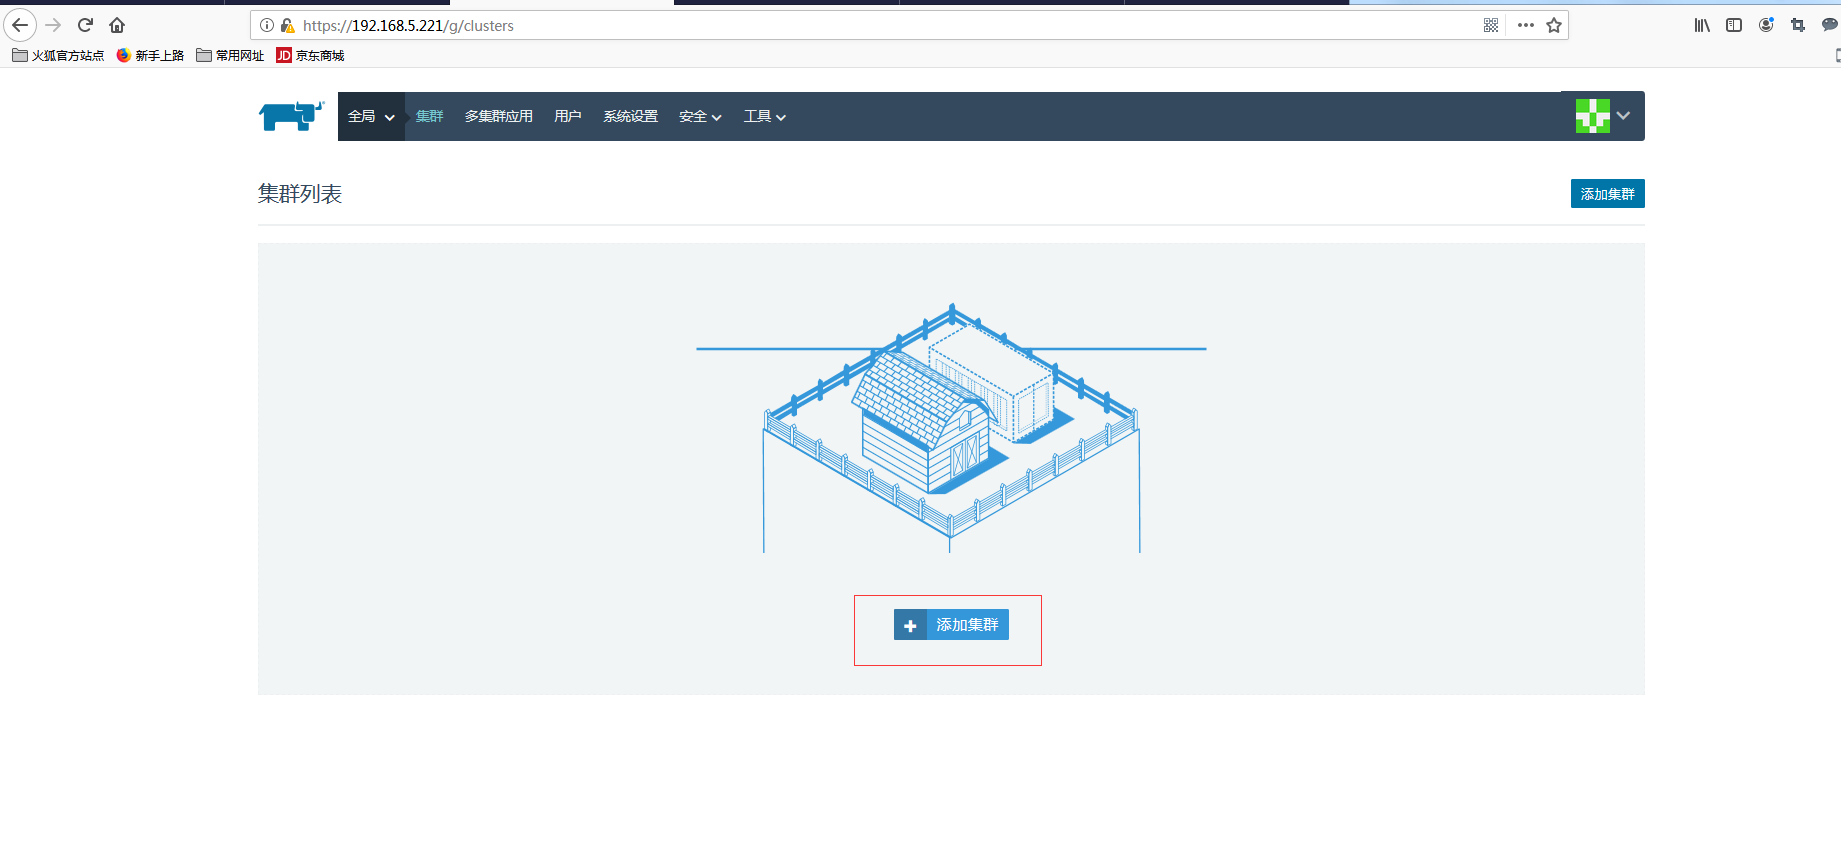Image resolution: width=1841 pixels, height=863 pixels.
Task: Open the 京东商城 bookmark
Action: tap(310, 56)
